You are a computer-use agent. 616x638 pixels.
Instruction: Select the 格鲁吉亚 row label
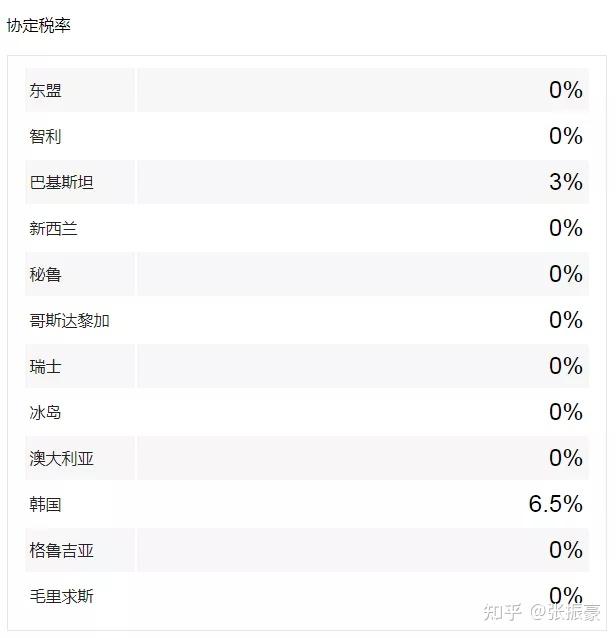point(62,551)
